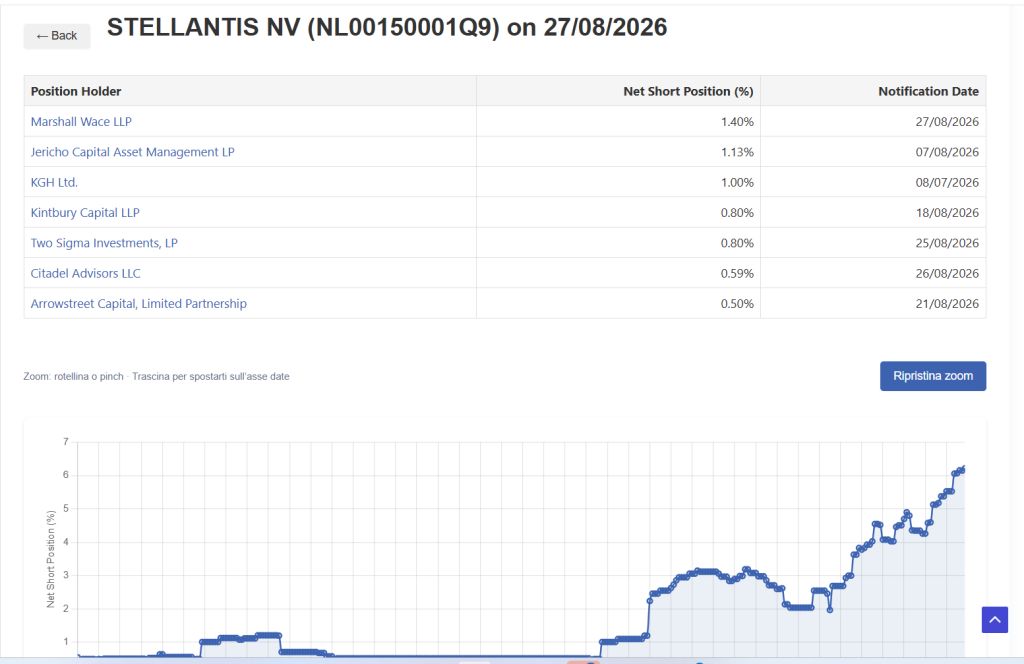Open KGH Ltd. holder link
1024x664 pixels.
click(54, 182)
